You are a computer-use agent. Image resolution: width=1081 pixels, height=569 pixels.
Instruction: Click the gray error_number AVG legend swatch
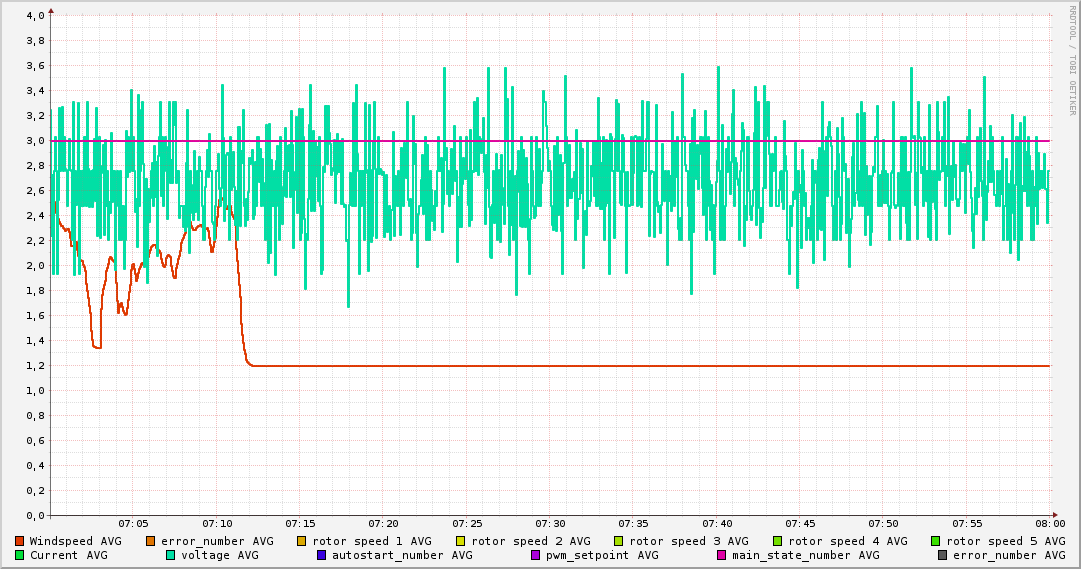(943, 555)
